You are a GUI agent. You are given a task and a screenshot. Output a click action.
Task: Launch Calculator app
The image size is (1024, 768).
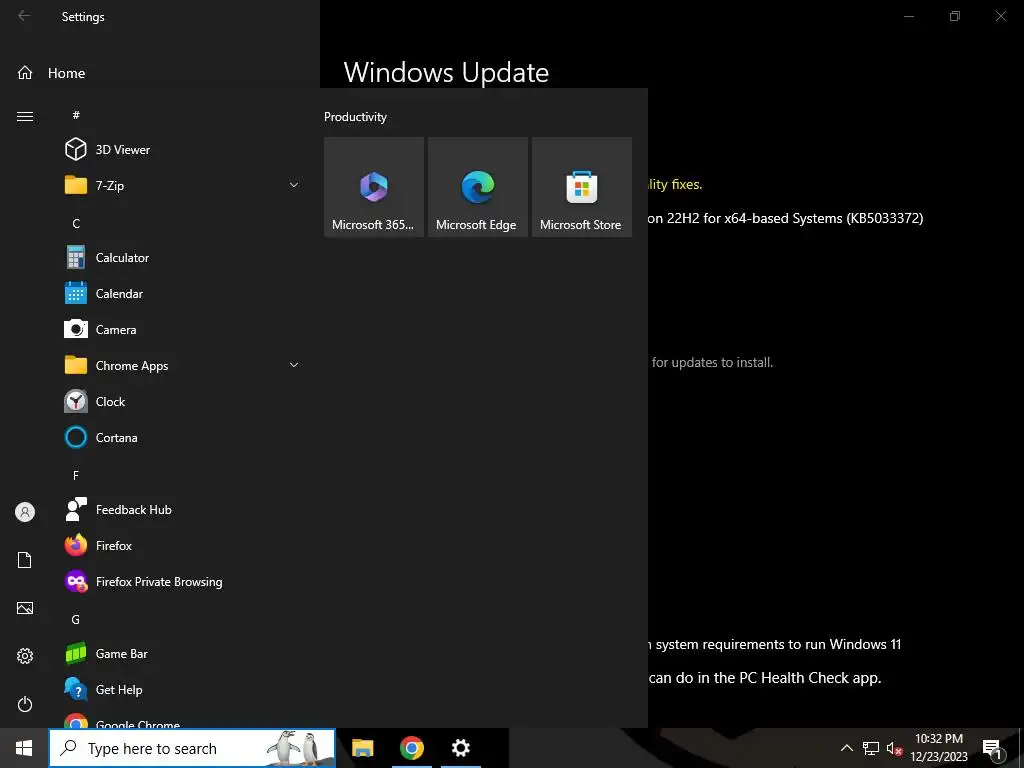tap(183, 257)
